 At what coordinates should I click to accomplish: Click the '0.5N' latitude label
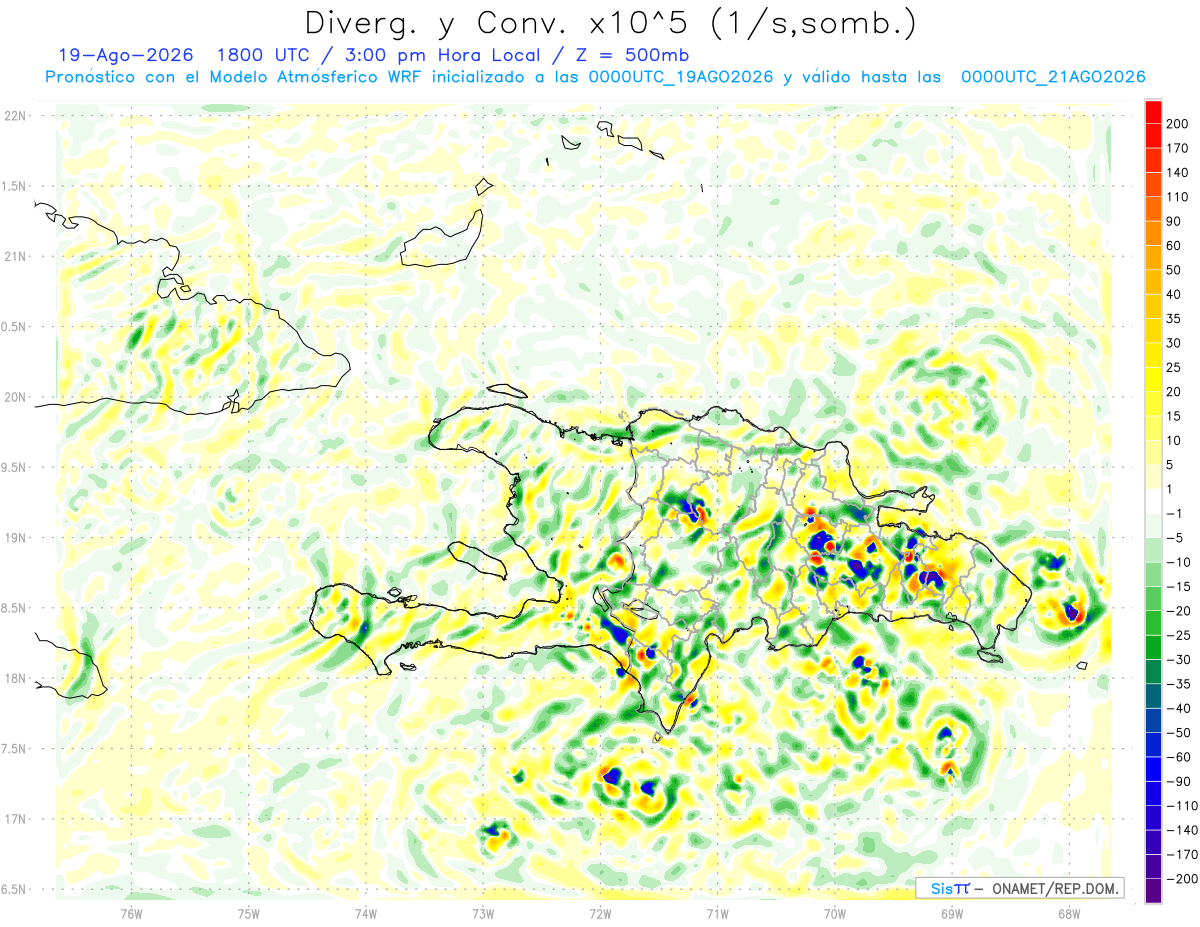pos(15,327)
